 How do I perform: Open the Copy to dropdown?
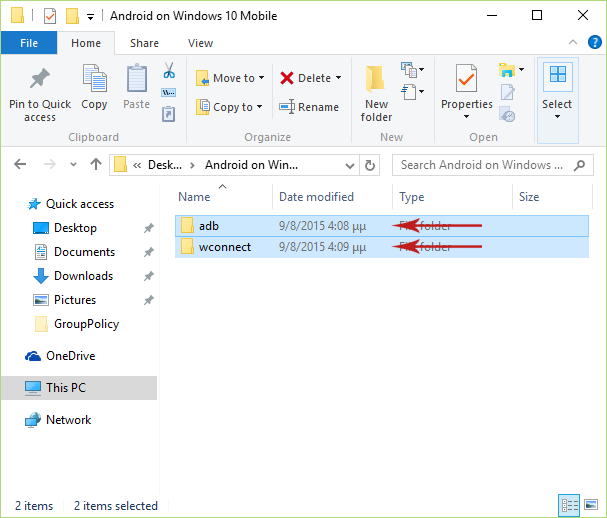(x=229, y=107)
